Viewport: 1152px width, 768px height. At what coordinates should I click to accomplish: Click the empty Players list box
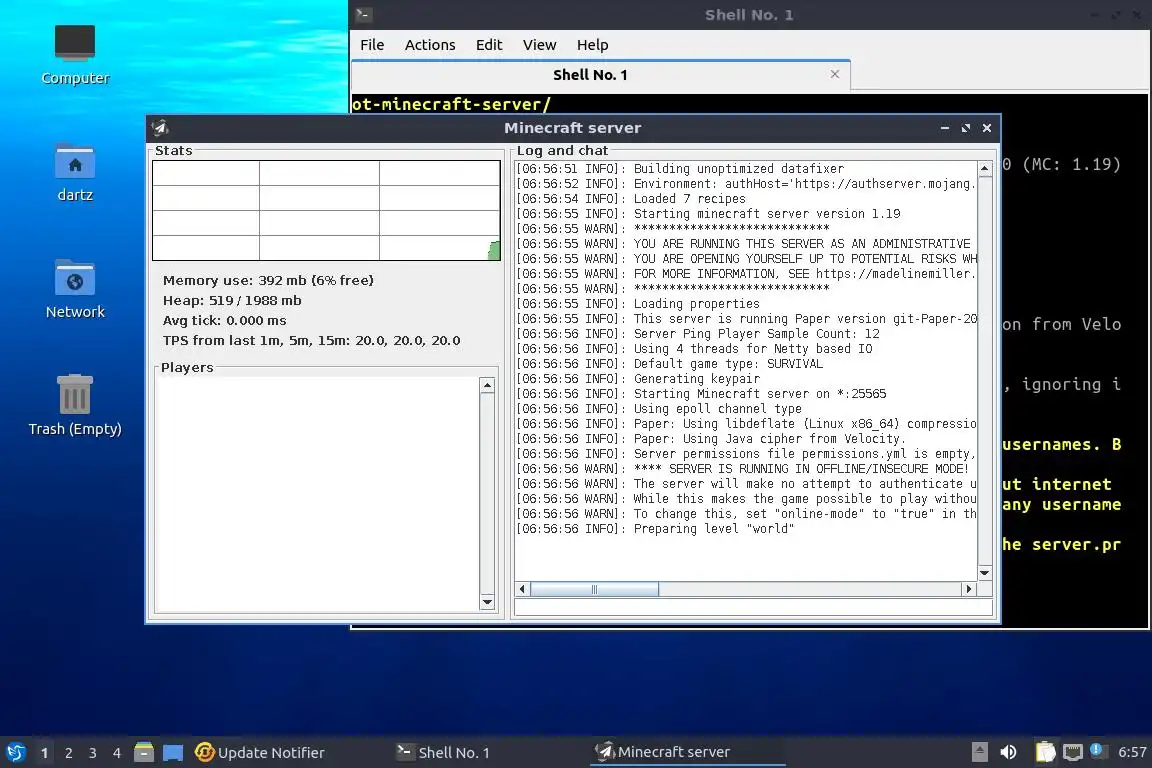pos(317,494)
